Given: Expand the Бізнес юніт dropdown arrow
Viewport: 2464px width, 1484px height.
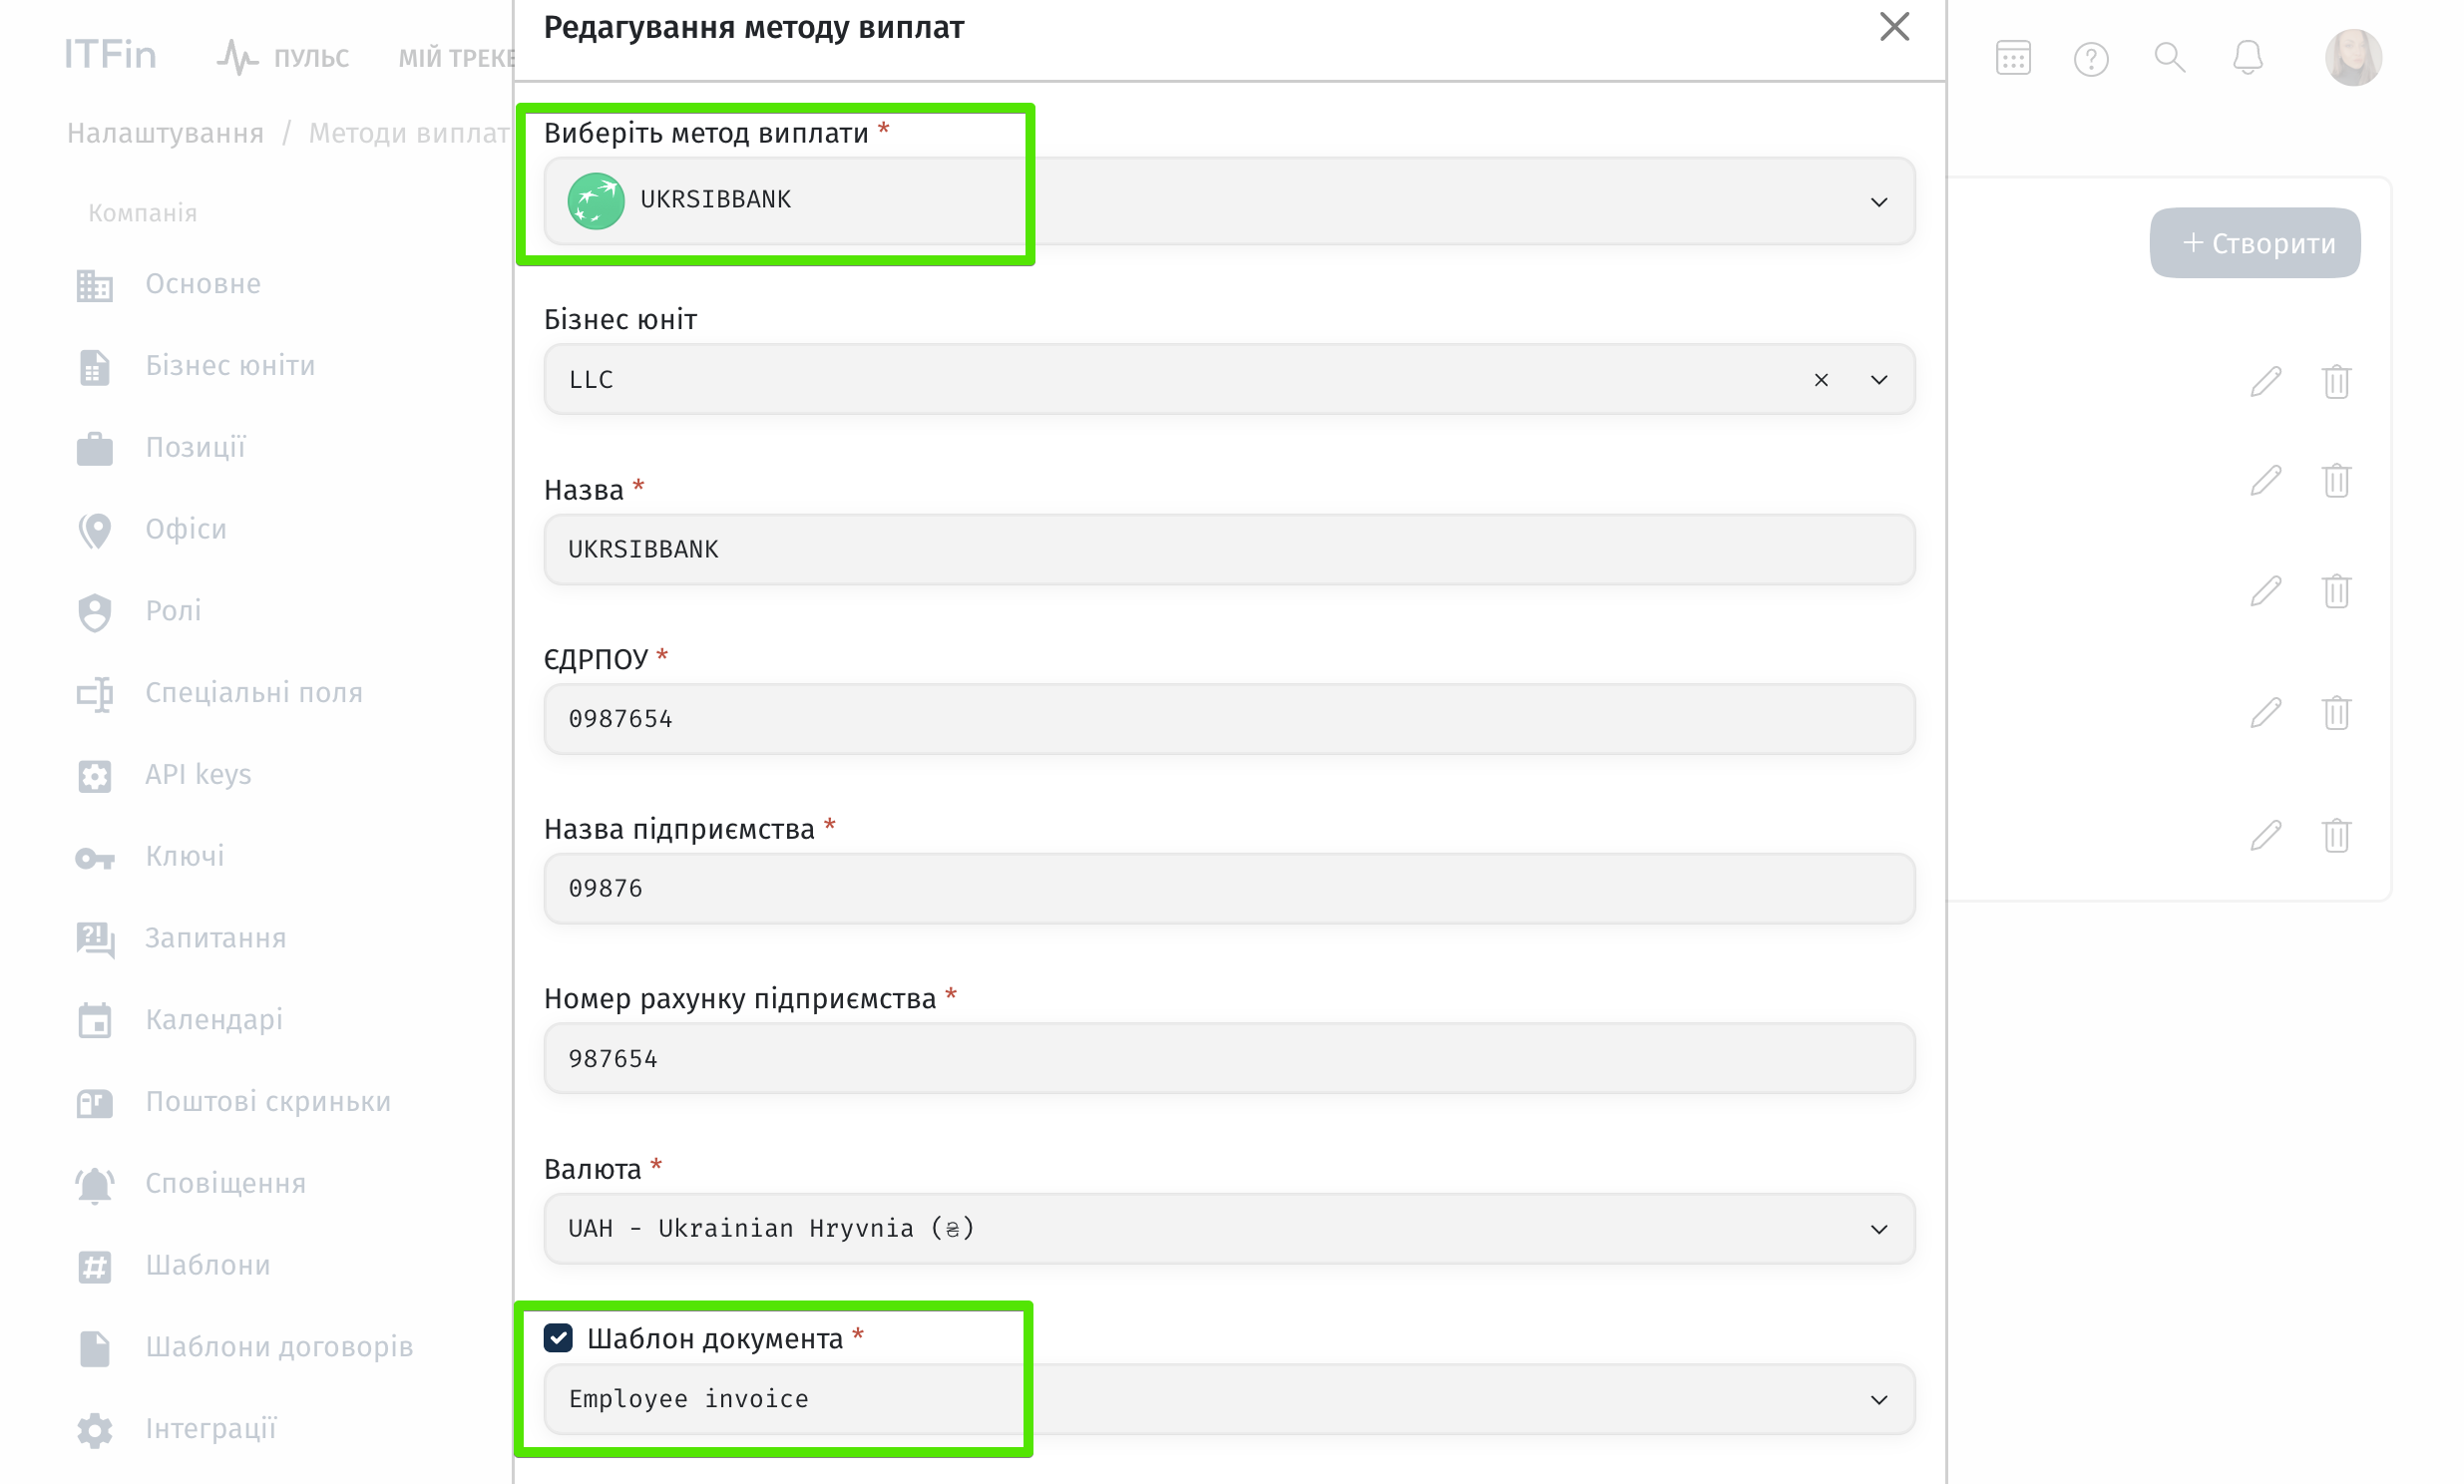Looking at the screenshot, I should pos(1878,380).
